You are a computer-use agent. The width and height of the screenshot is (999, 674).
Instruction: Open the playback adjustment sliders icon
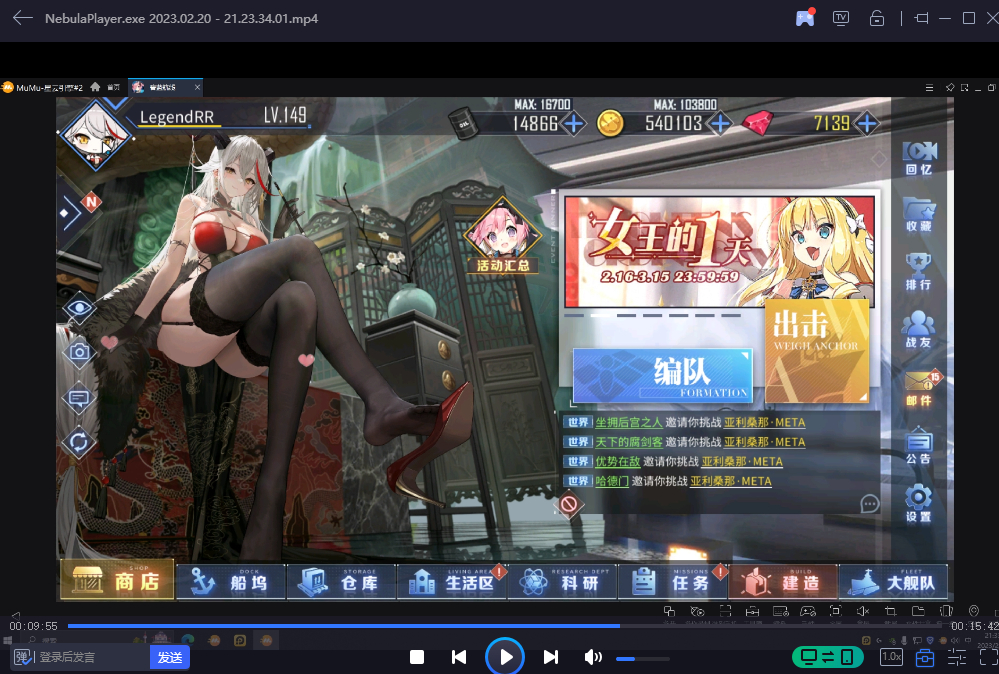957,657
